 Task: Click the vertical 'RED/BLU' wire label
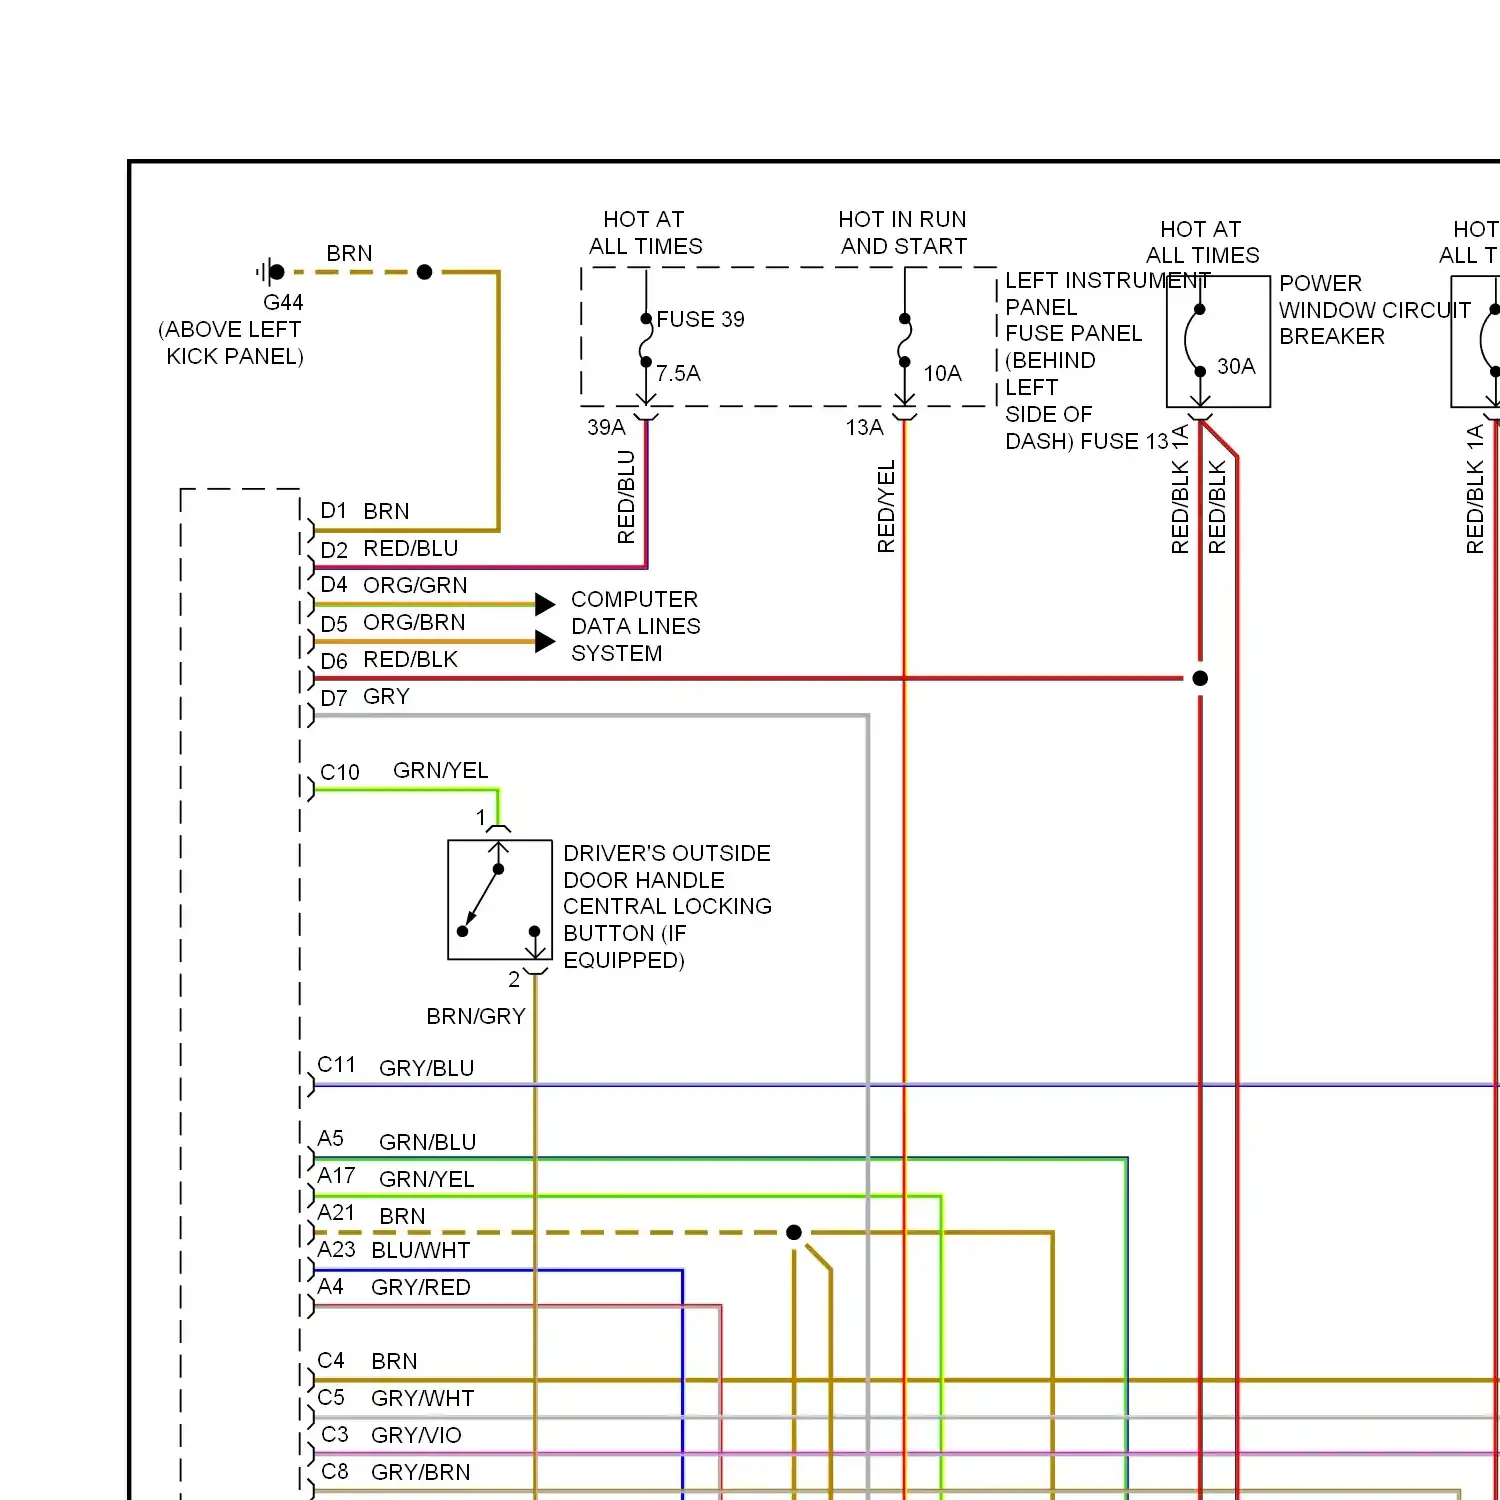coord(626,497)
